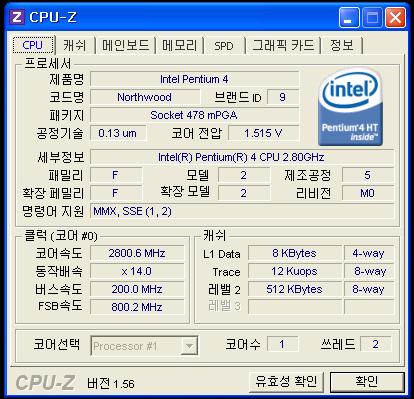Go to the 메모리 tab
414x399 pixels.
pos(180,45)
